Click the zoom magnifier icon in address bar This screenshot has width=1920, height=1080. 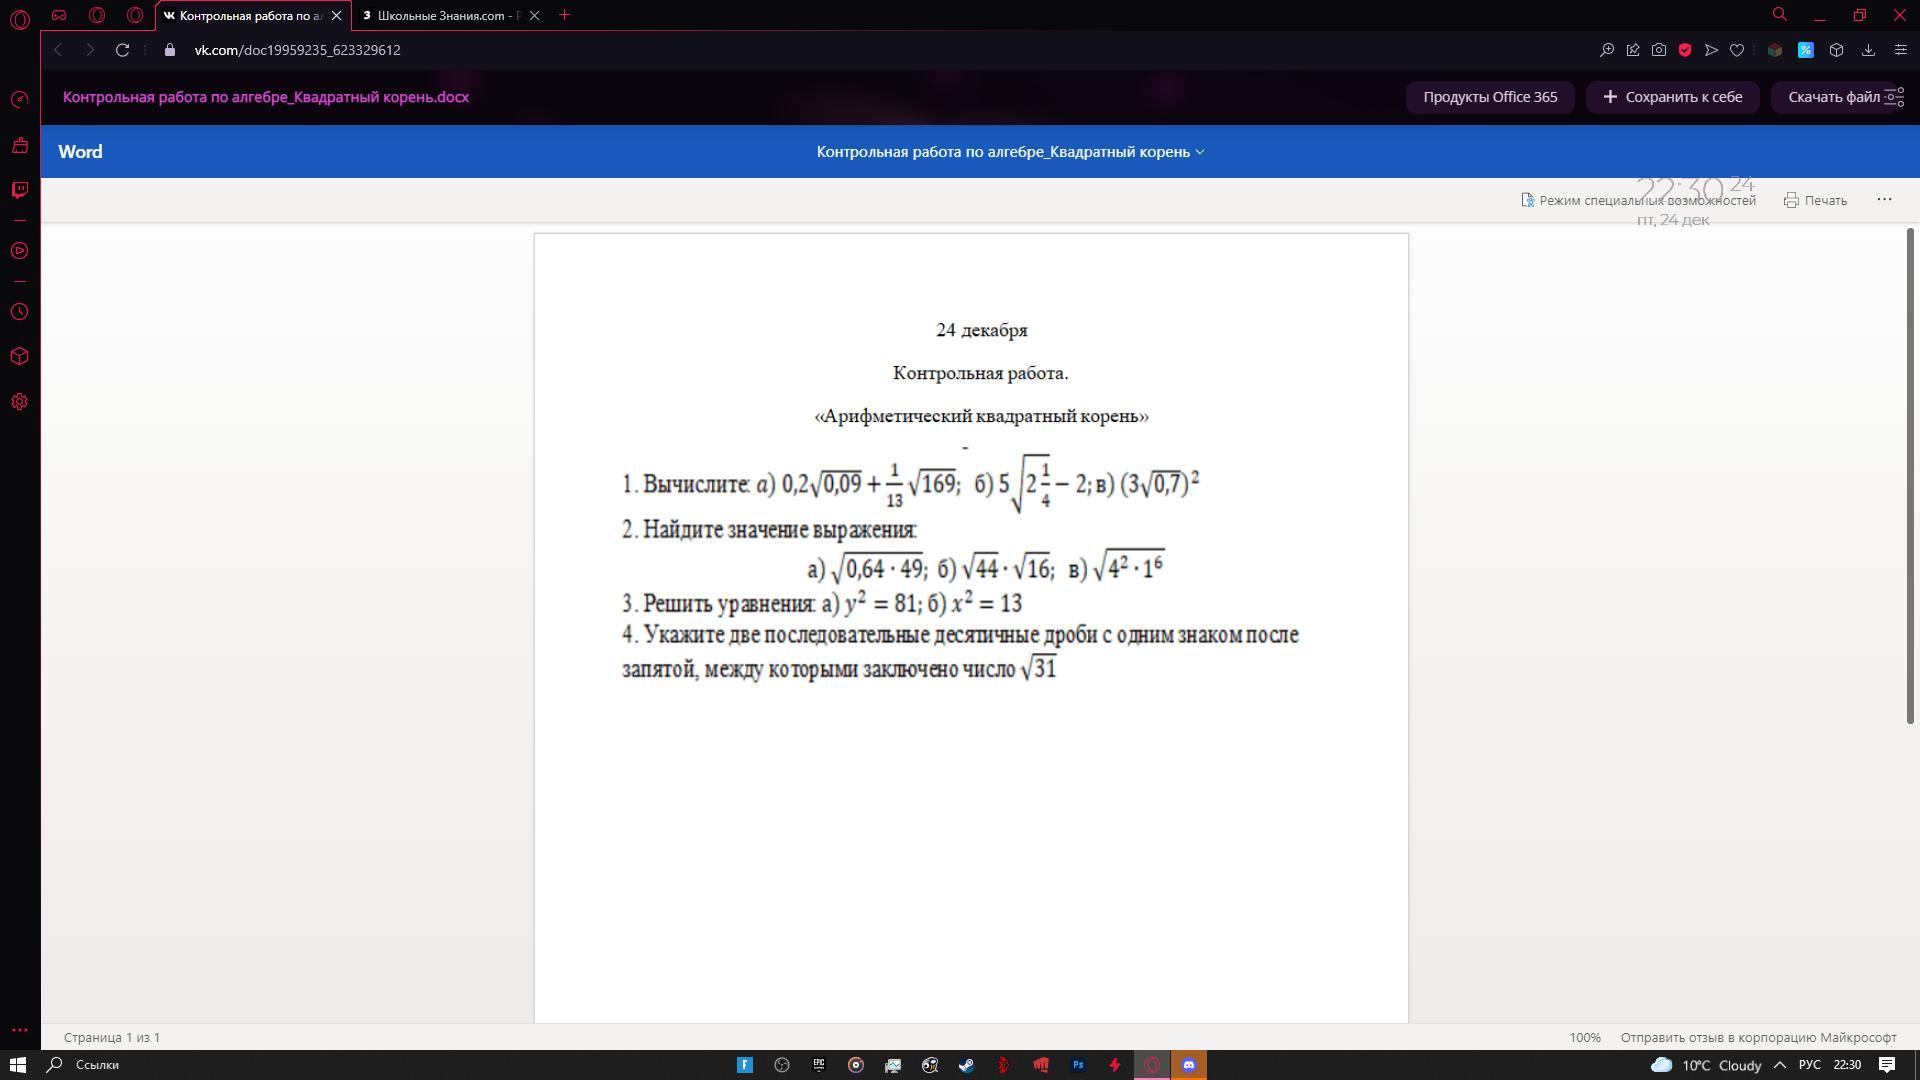point(1607,50)
